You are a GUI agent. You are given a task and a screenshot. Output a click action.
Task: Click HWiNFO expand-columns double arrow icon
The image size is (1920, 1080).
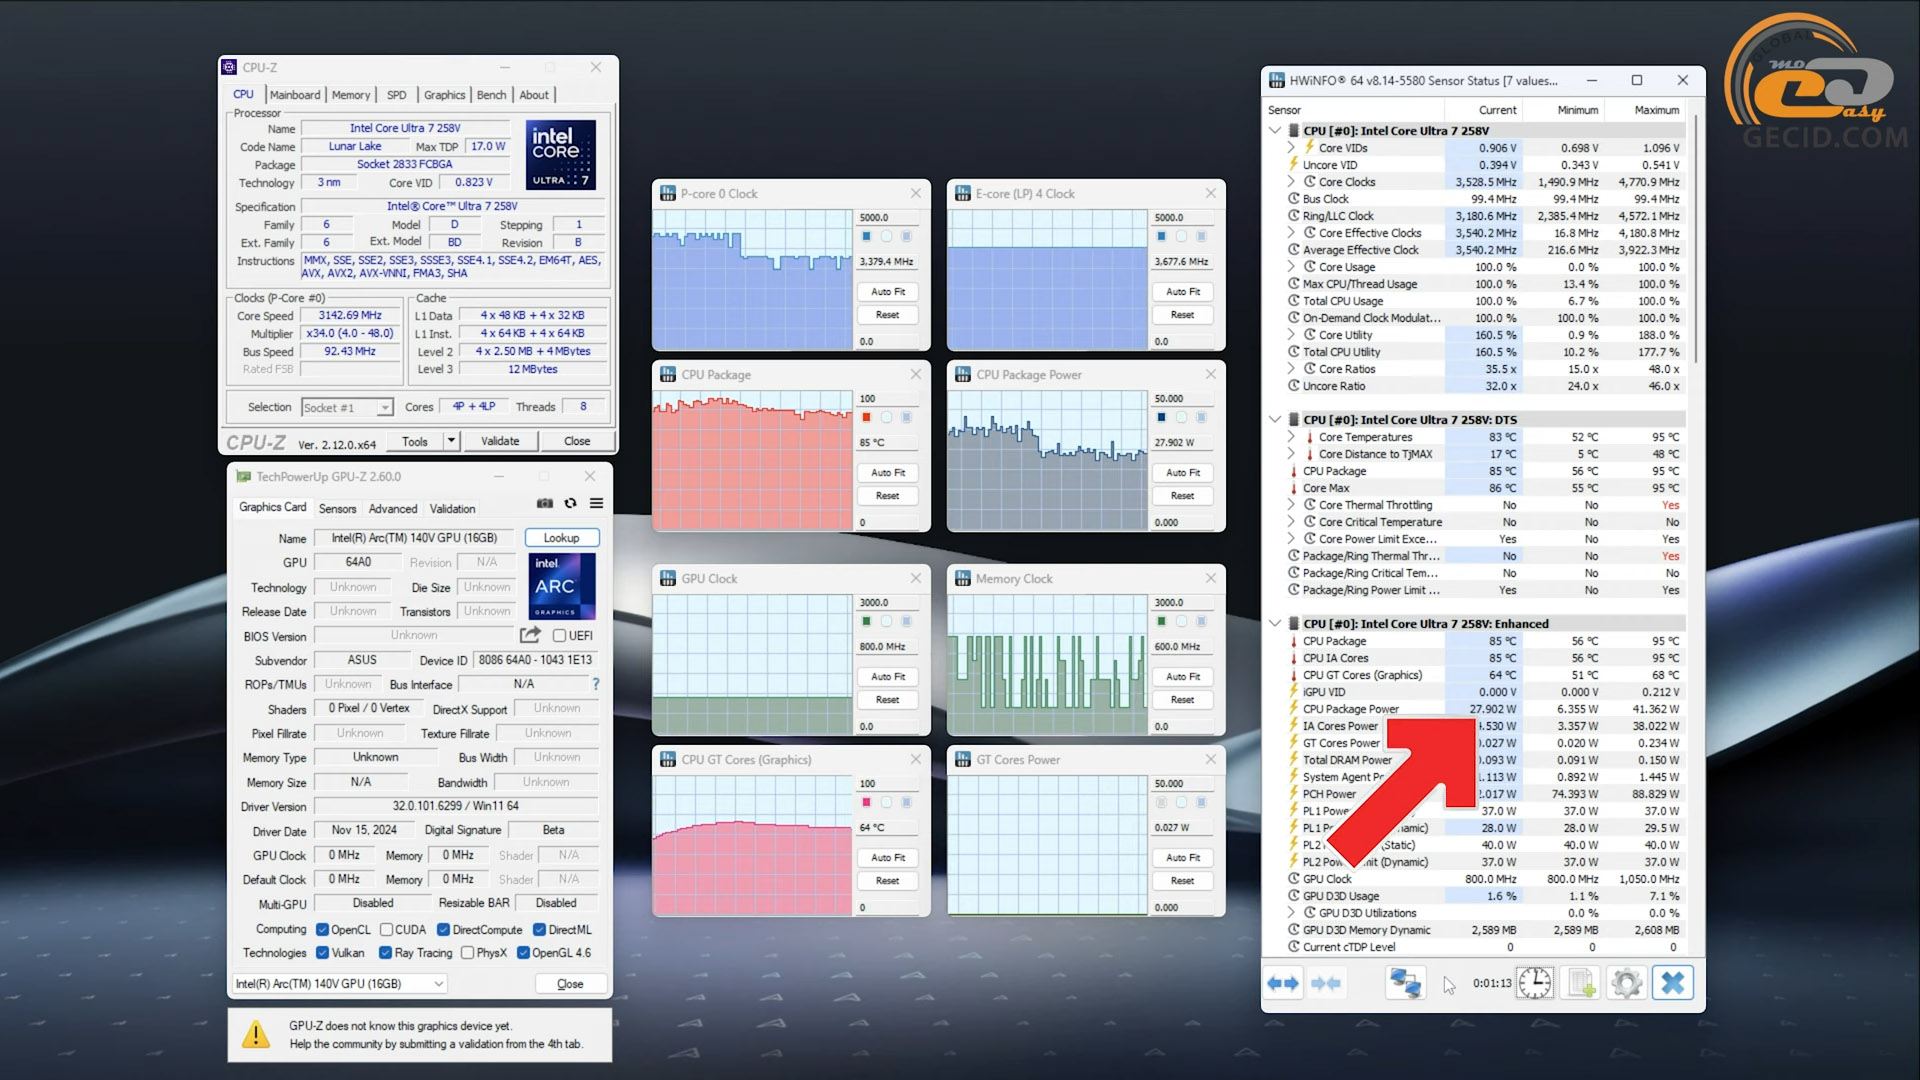(x=1283, y=983)
